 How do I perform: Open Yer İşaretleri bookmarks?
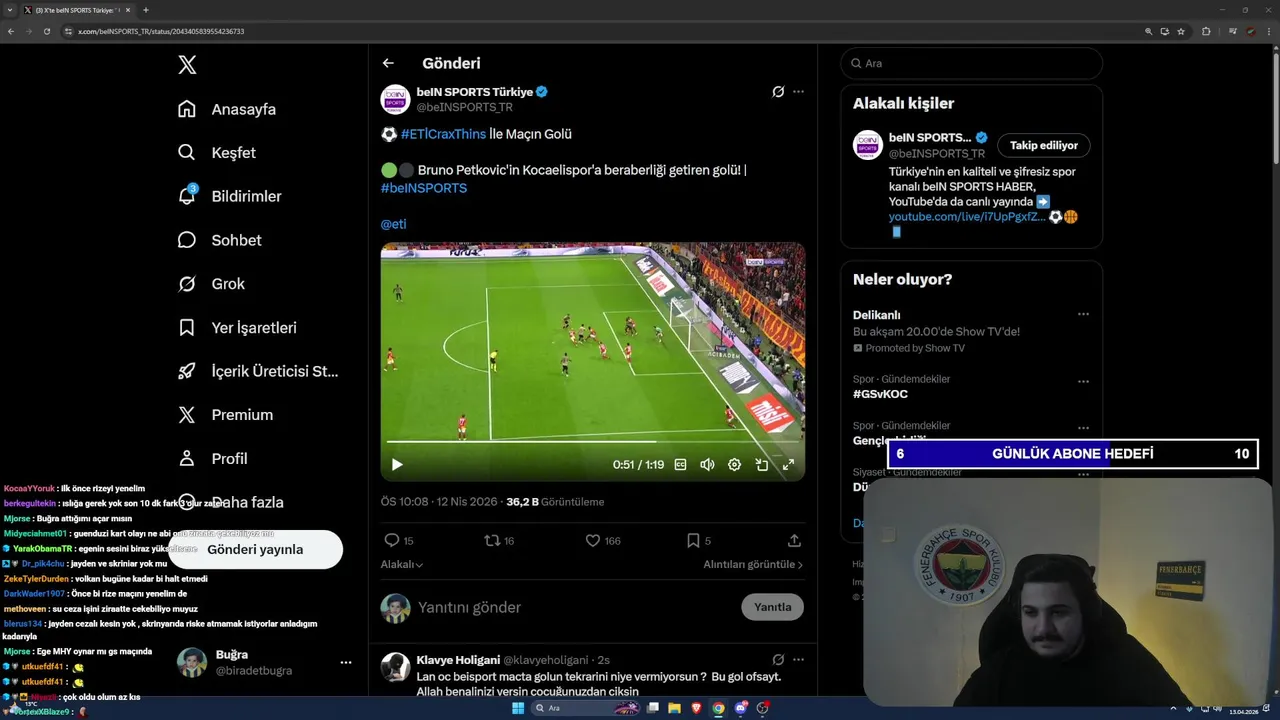[x=237, y=328]
